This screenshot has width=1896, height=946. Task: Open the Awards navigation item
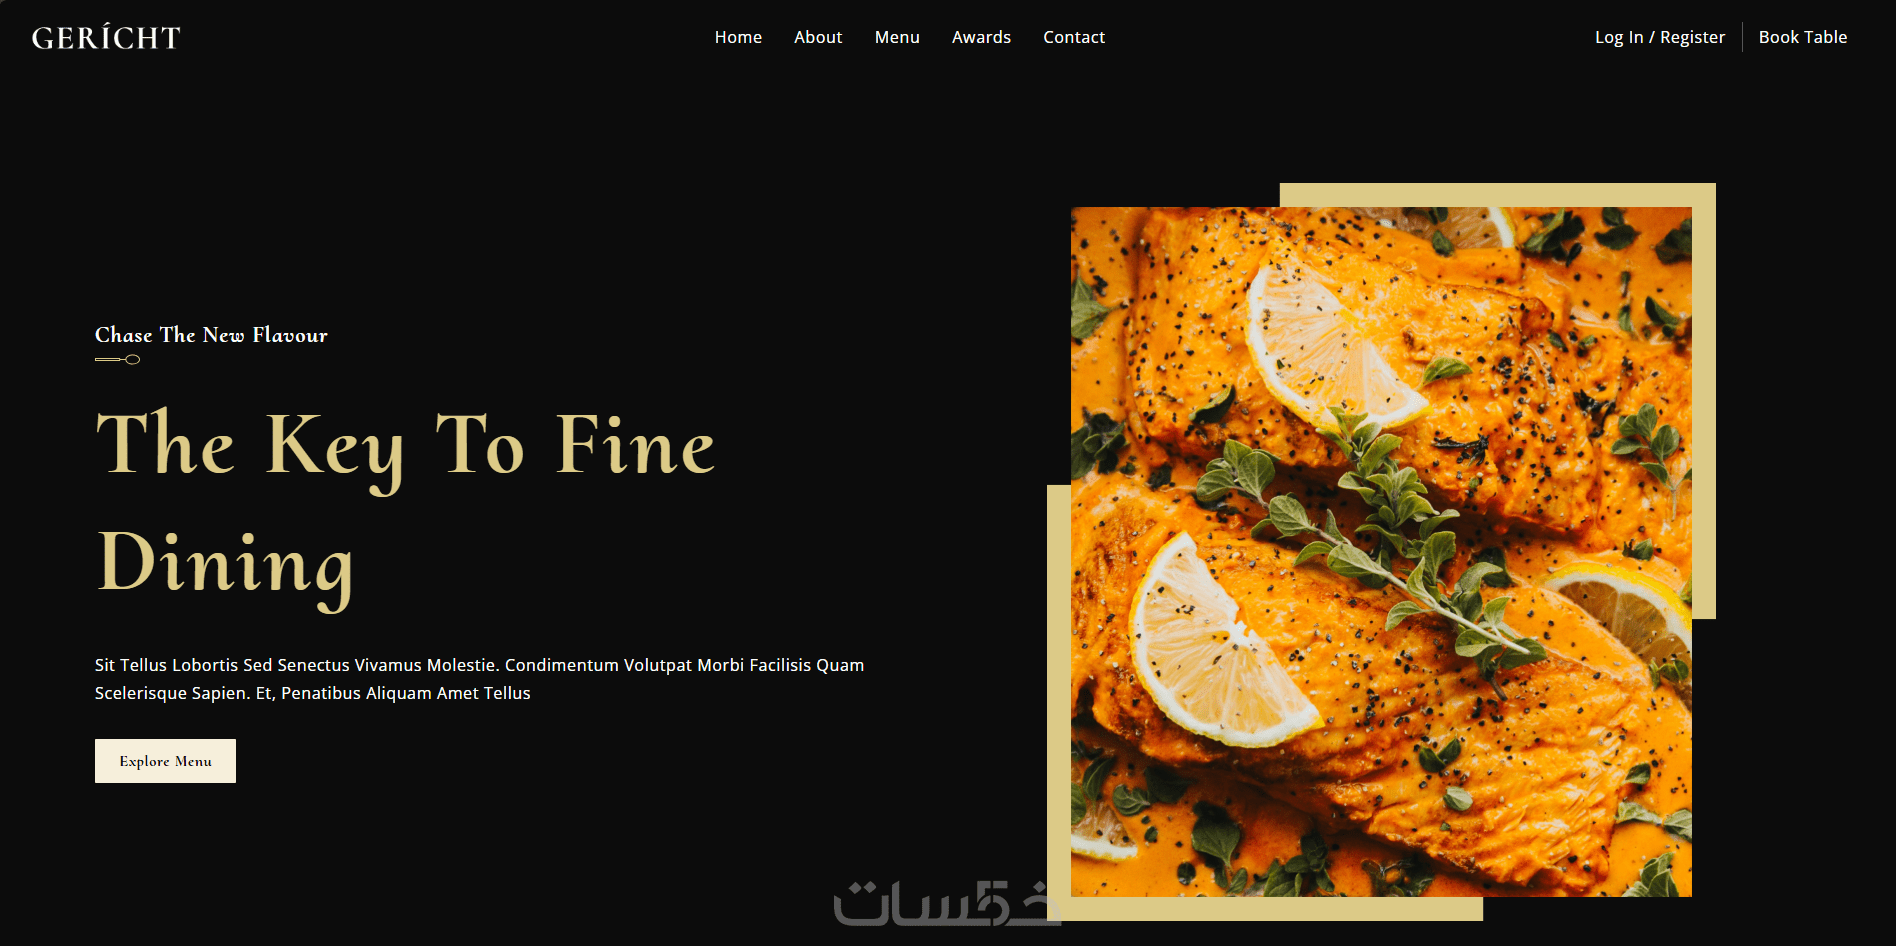click(x=981, y=37)
